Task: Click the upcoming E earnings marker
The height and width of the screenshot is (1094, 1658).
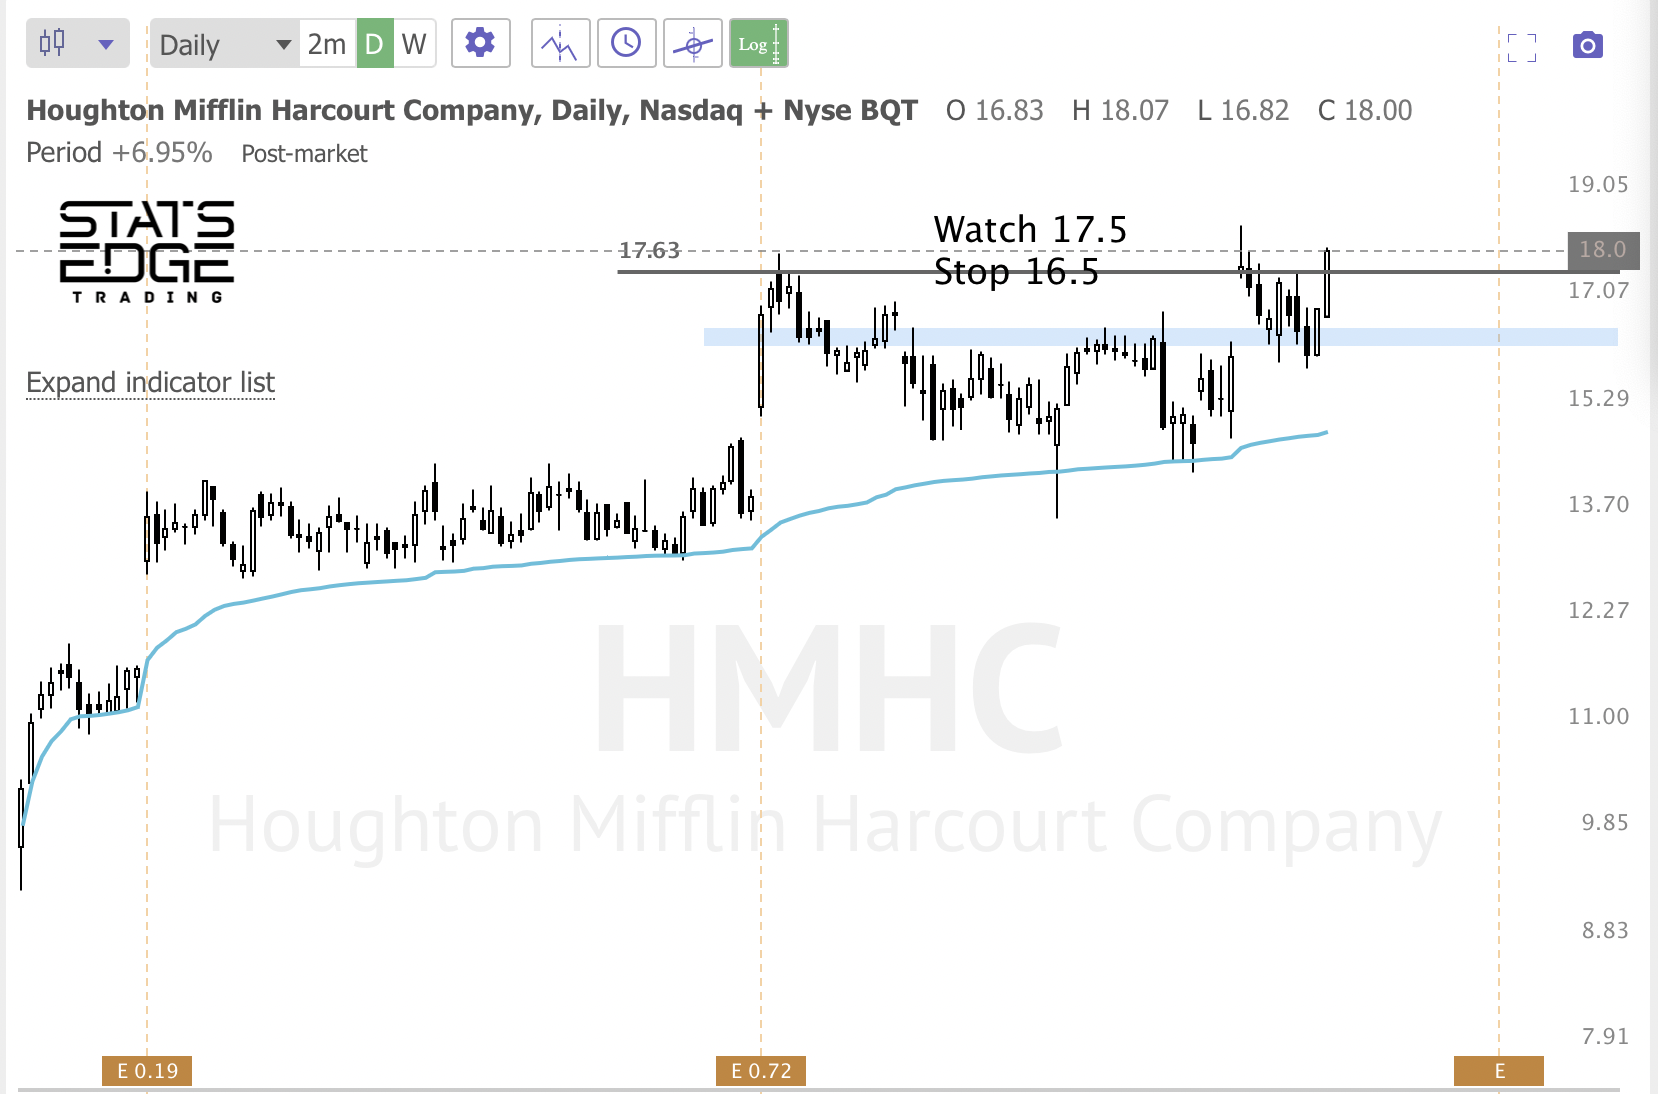Action: click(1499, 1071)
